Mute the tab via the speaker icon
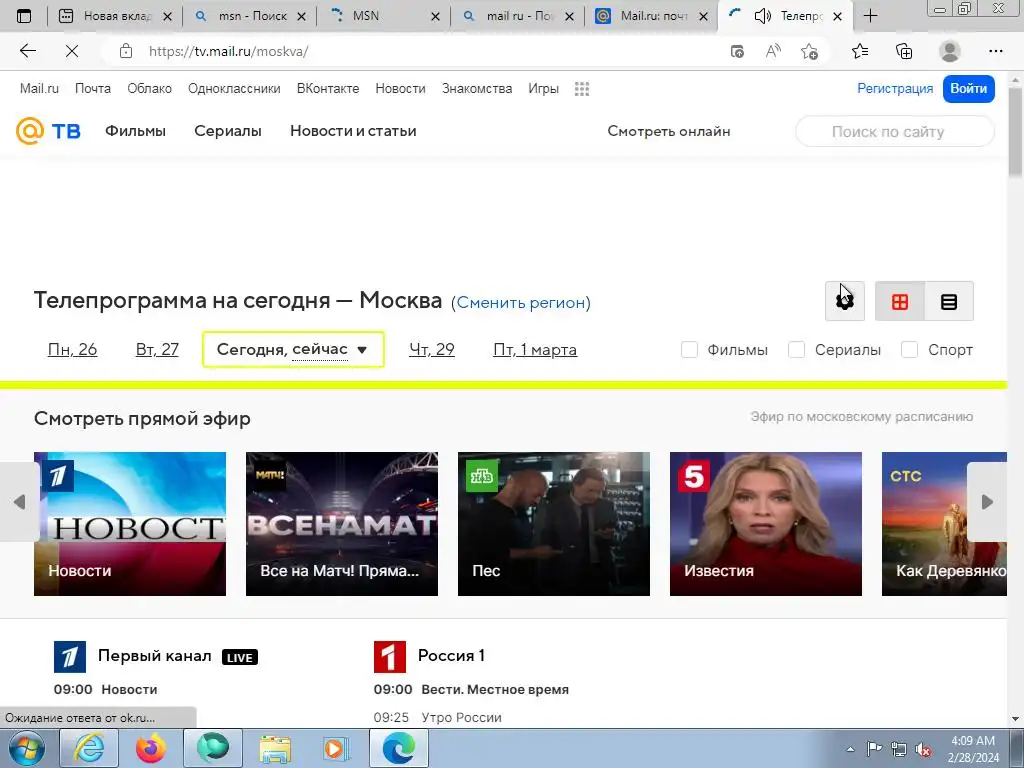The height and width of the screenshot is (768, 1024). (762, 16)
